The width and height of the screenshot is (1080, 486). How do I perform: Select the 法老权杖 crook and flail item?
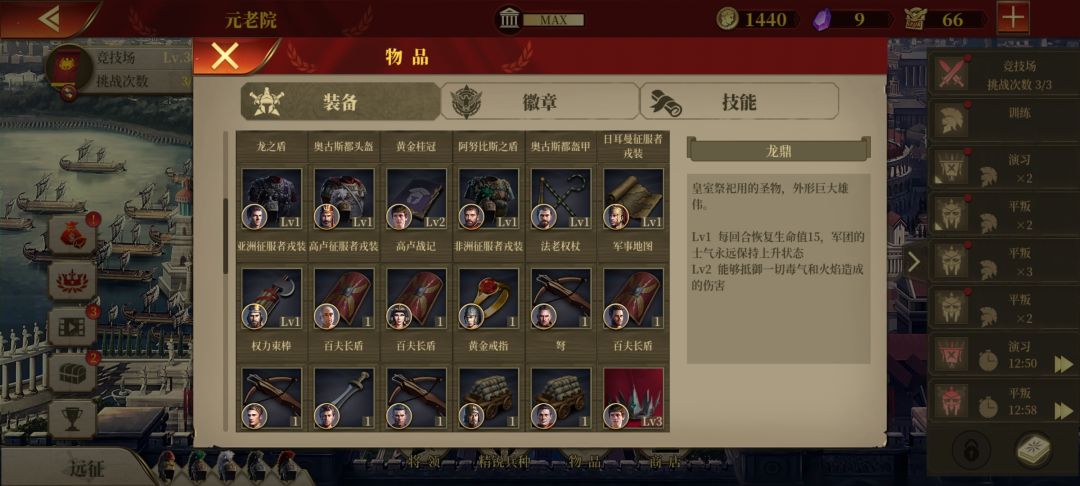point(561,200)
